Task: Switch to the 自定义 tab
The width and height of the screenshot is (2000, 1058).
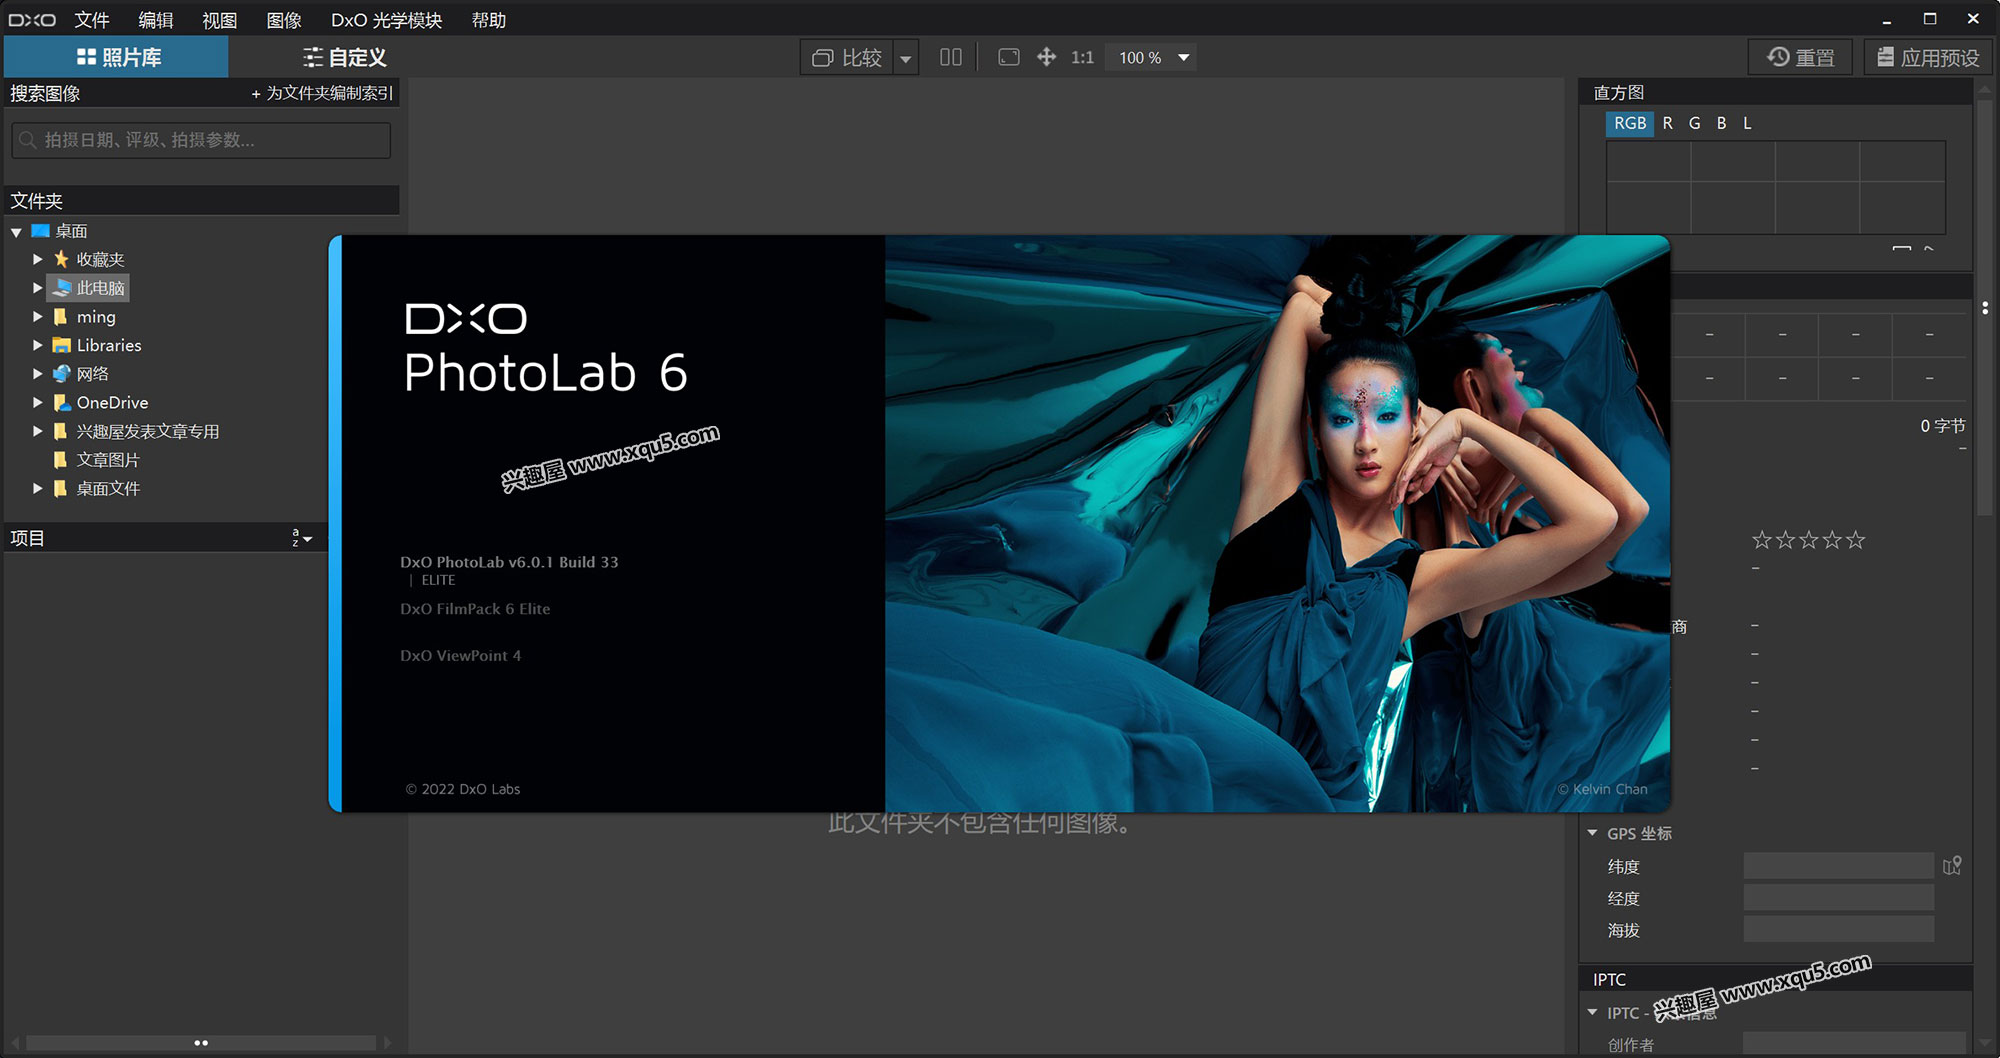Action: point(344,57)
